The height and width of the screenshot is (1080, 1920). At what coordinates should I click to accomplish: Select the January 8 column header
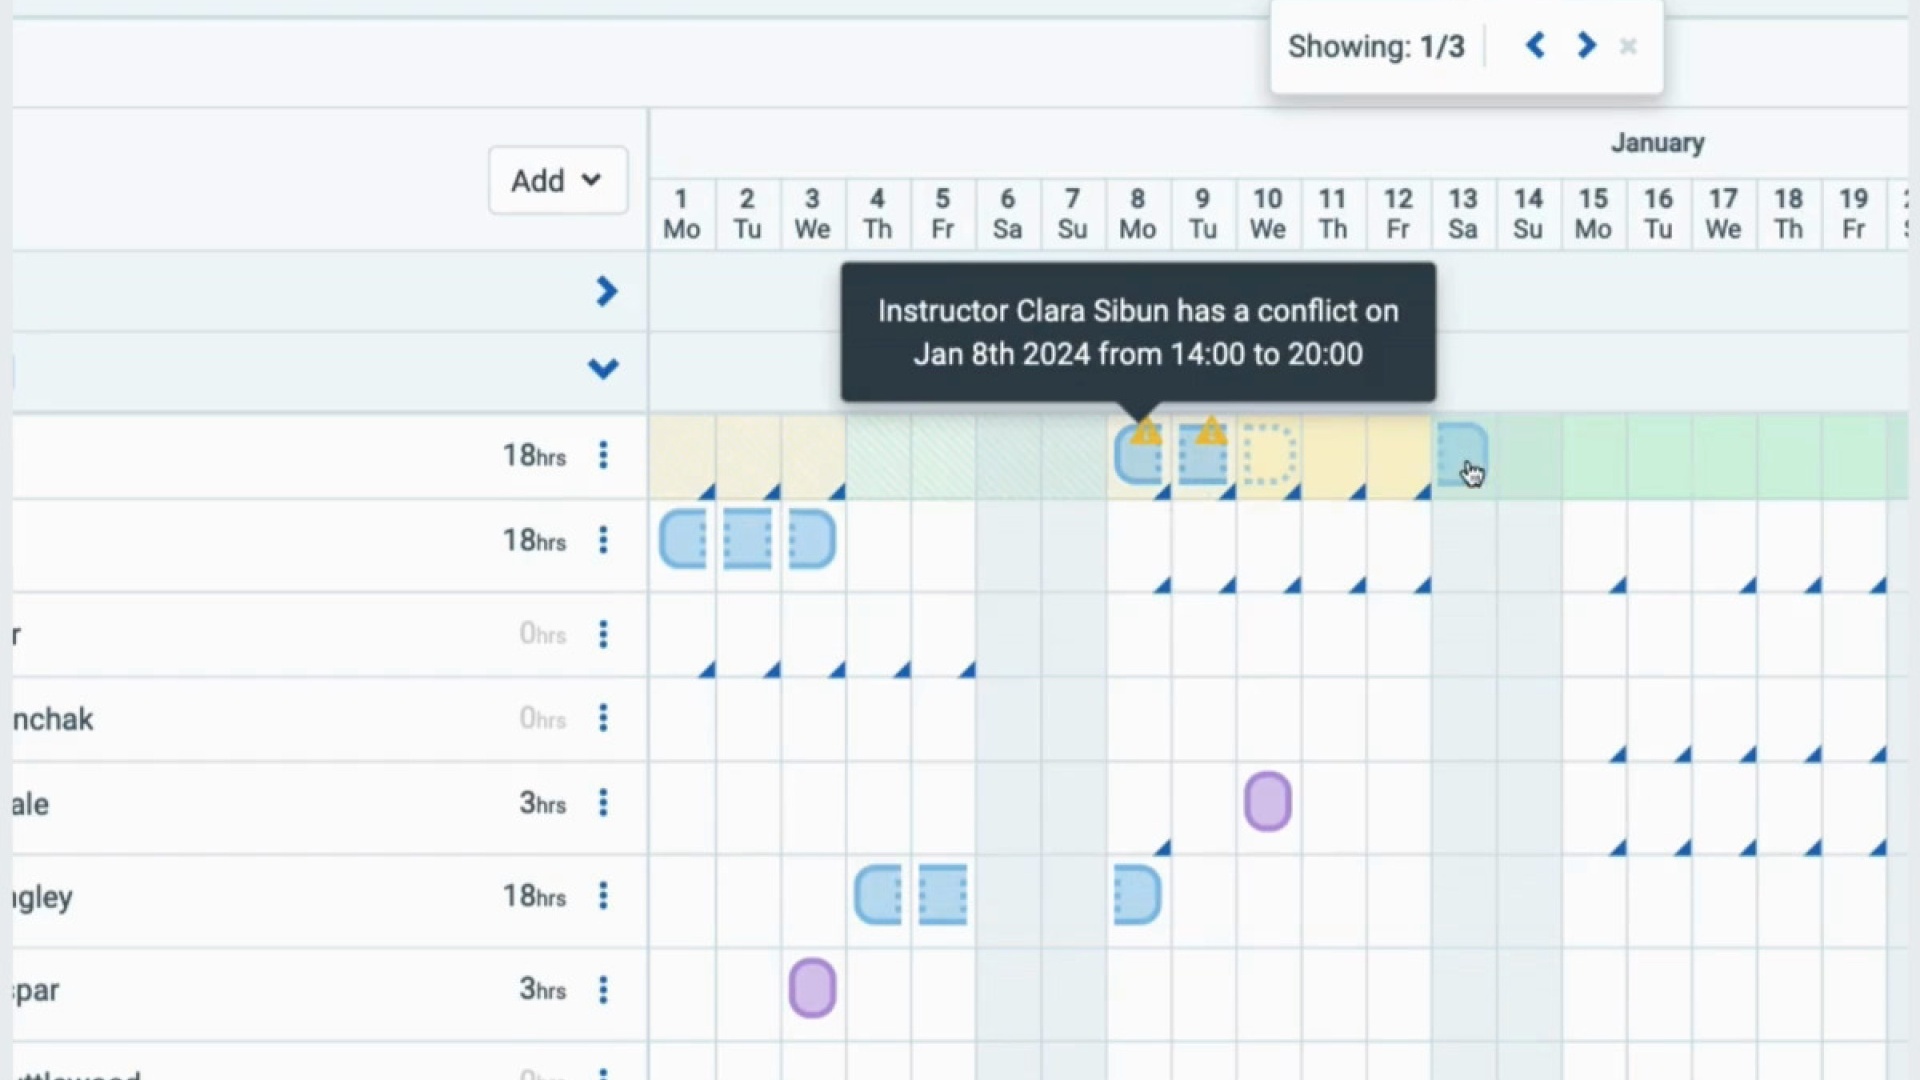[1137, 213]
